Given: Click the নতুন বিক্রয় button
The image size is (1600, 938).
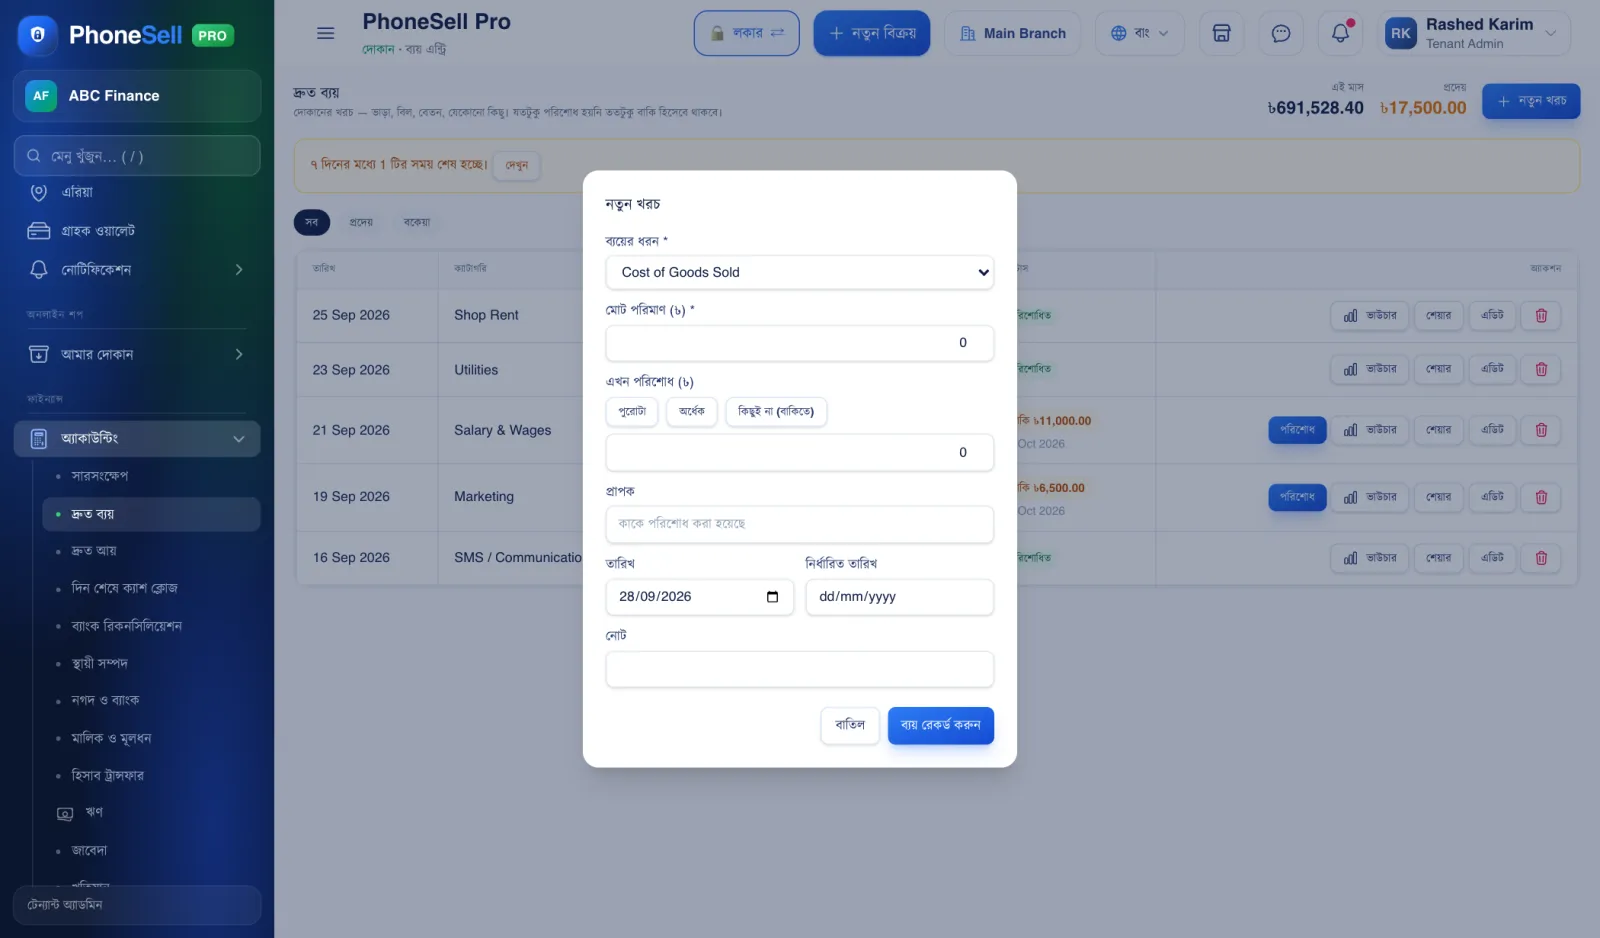Looking at the screenshot, I should [x=872, y=33].
